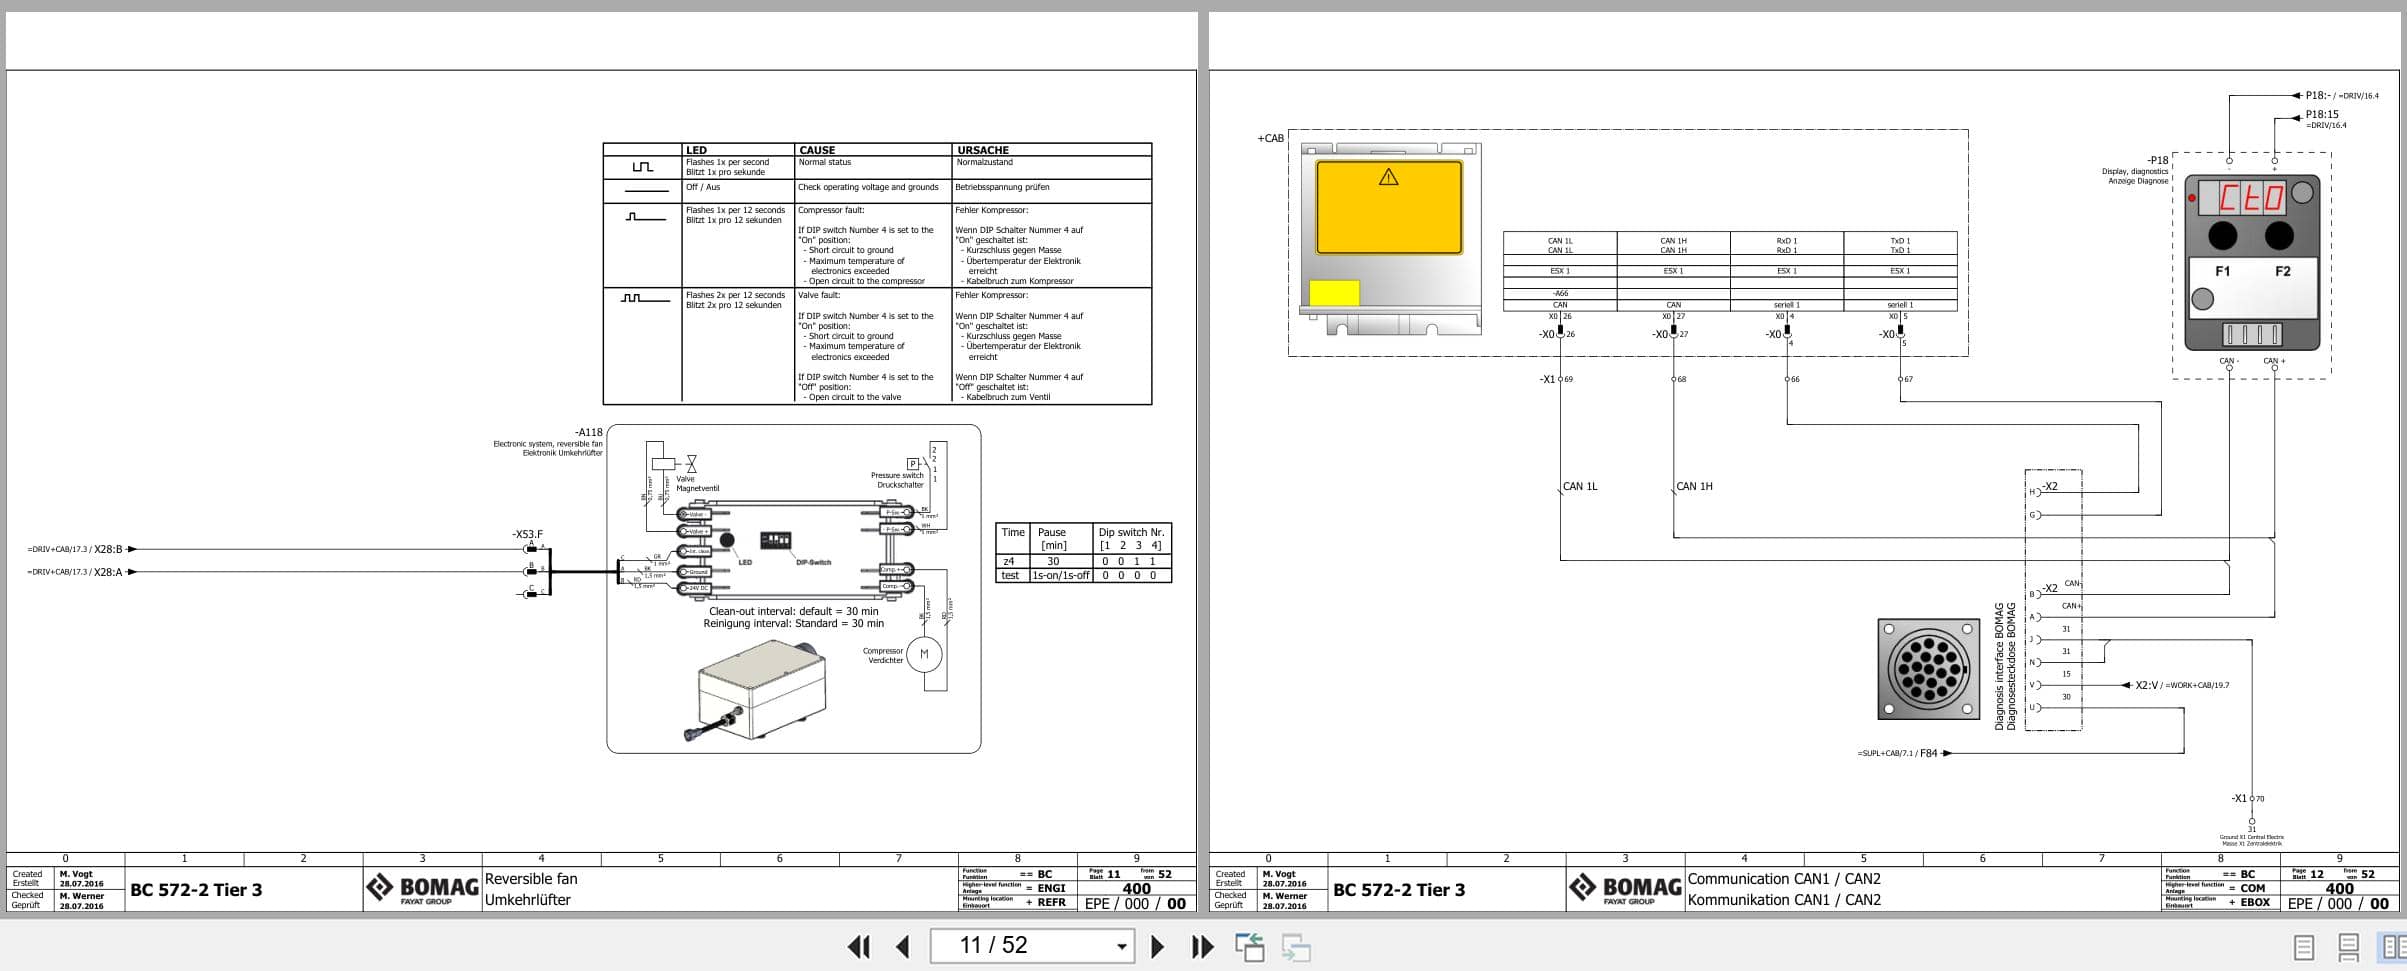Click the dock-page-back icon with green arrow

(1252, 945)
